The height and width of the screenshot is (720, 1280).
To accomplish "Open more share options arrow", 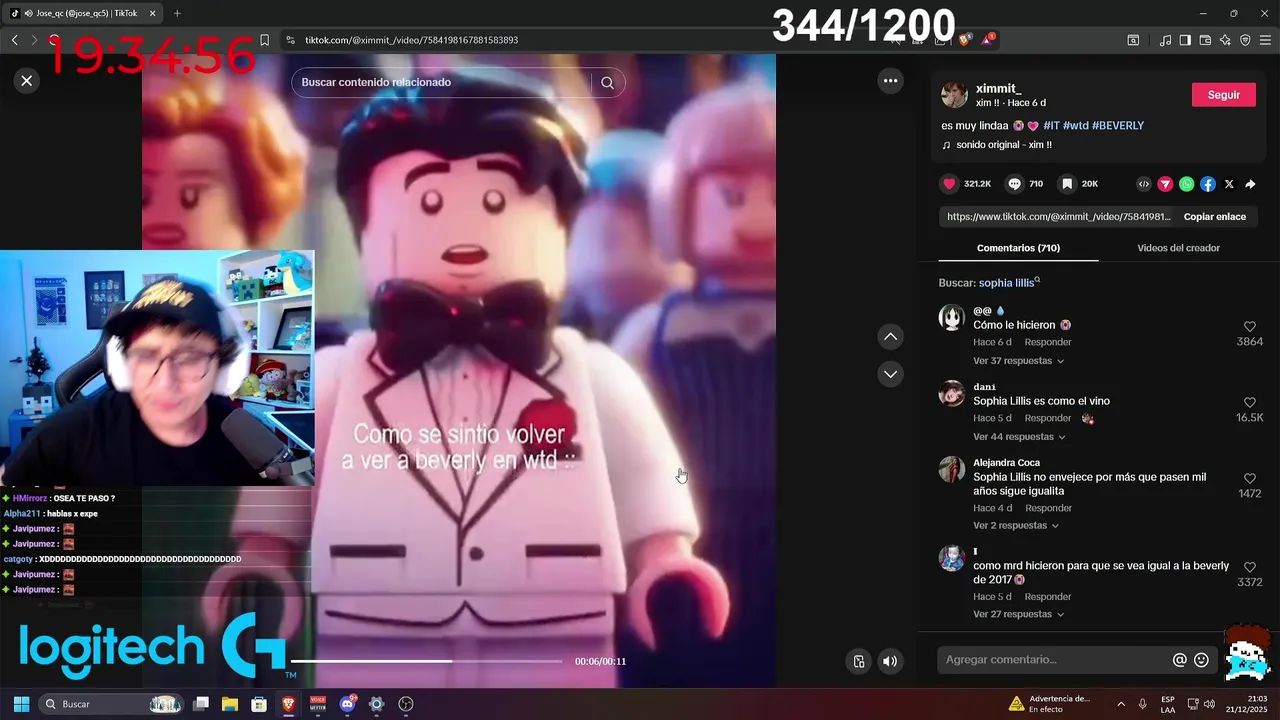I will click(x=1250, y=184).
